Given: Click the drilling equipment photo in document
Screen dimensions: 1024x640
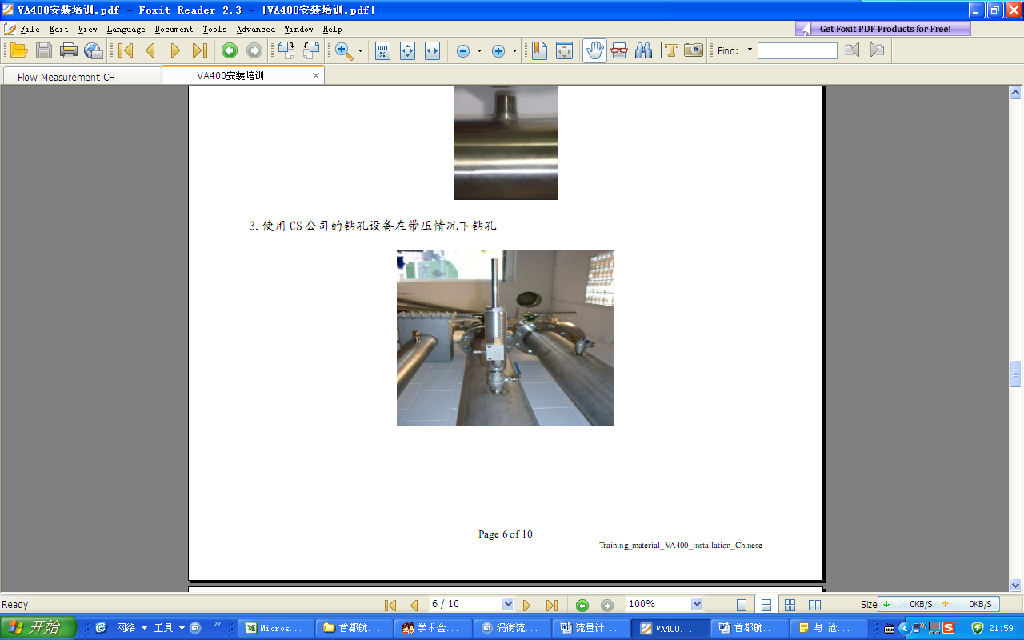Looking at the screenshot, I should point(505,338).
